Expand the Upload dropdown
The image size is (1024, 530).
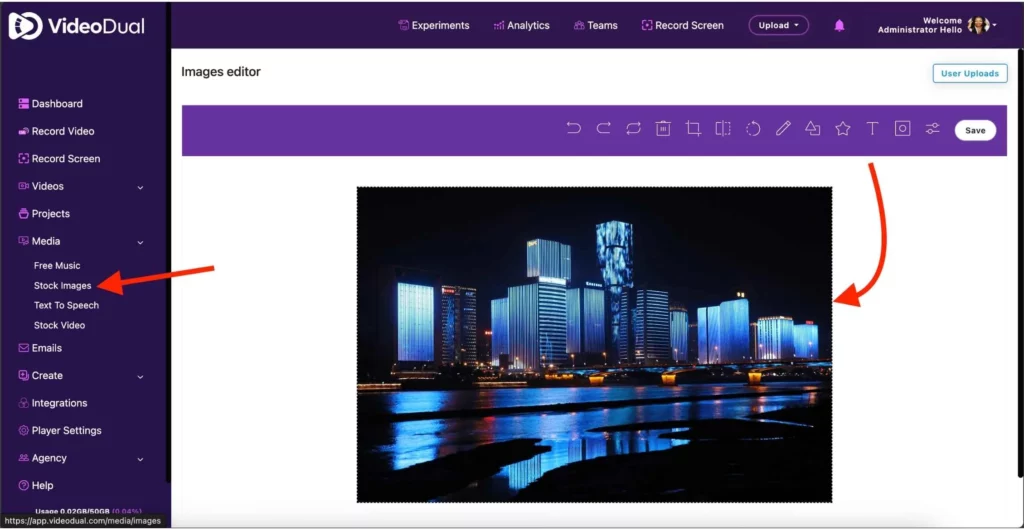(x=778, y=25)
